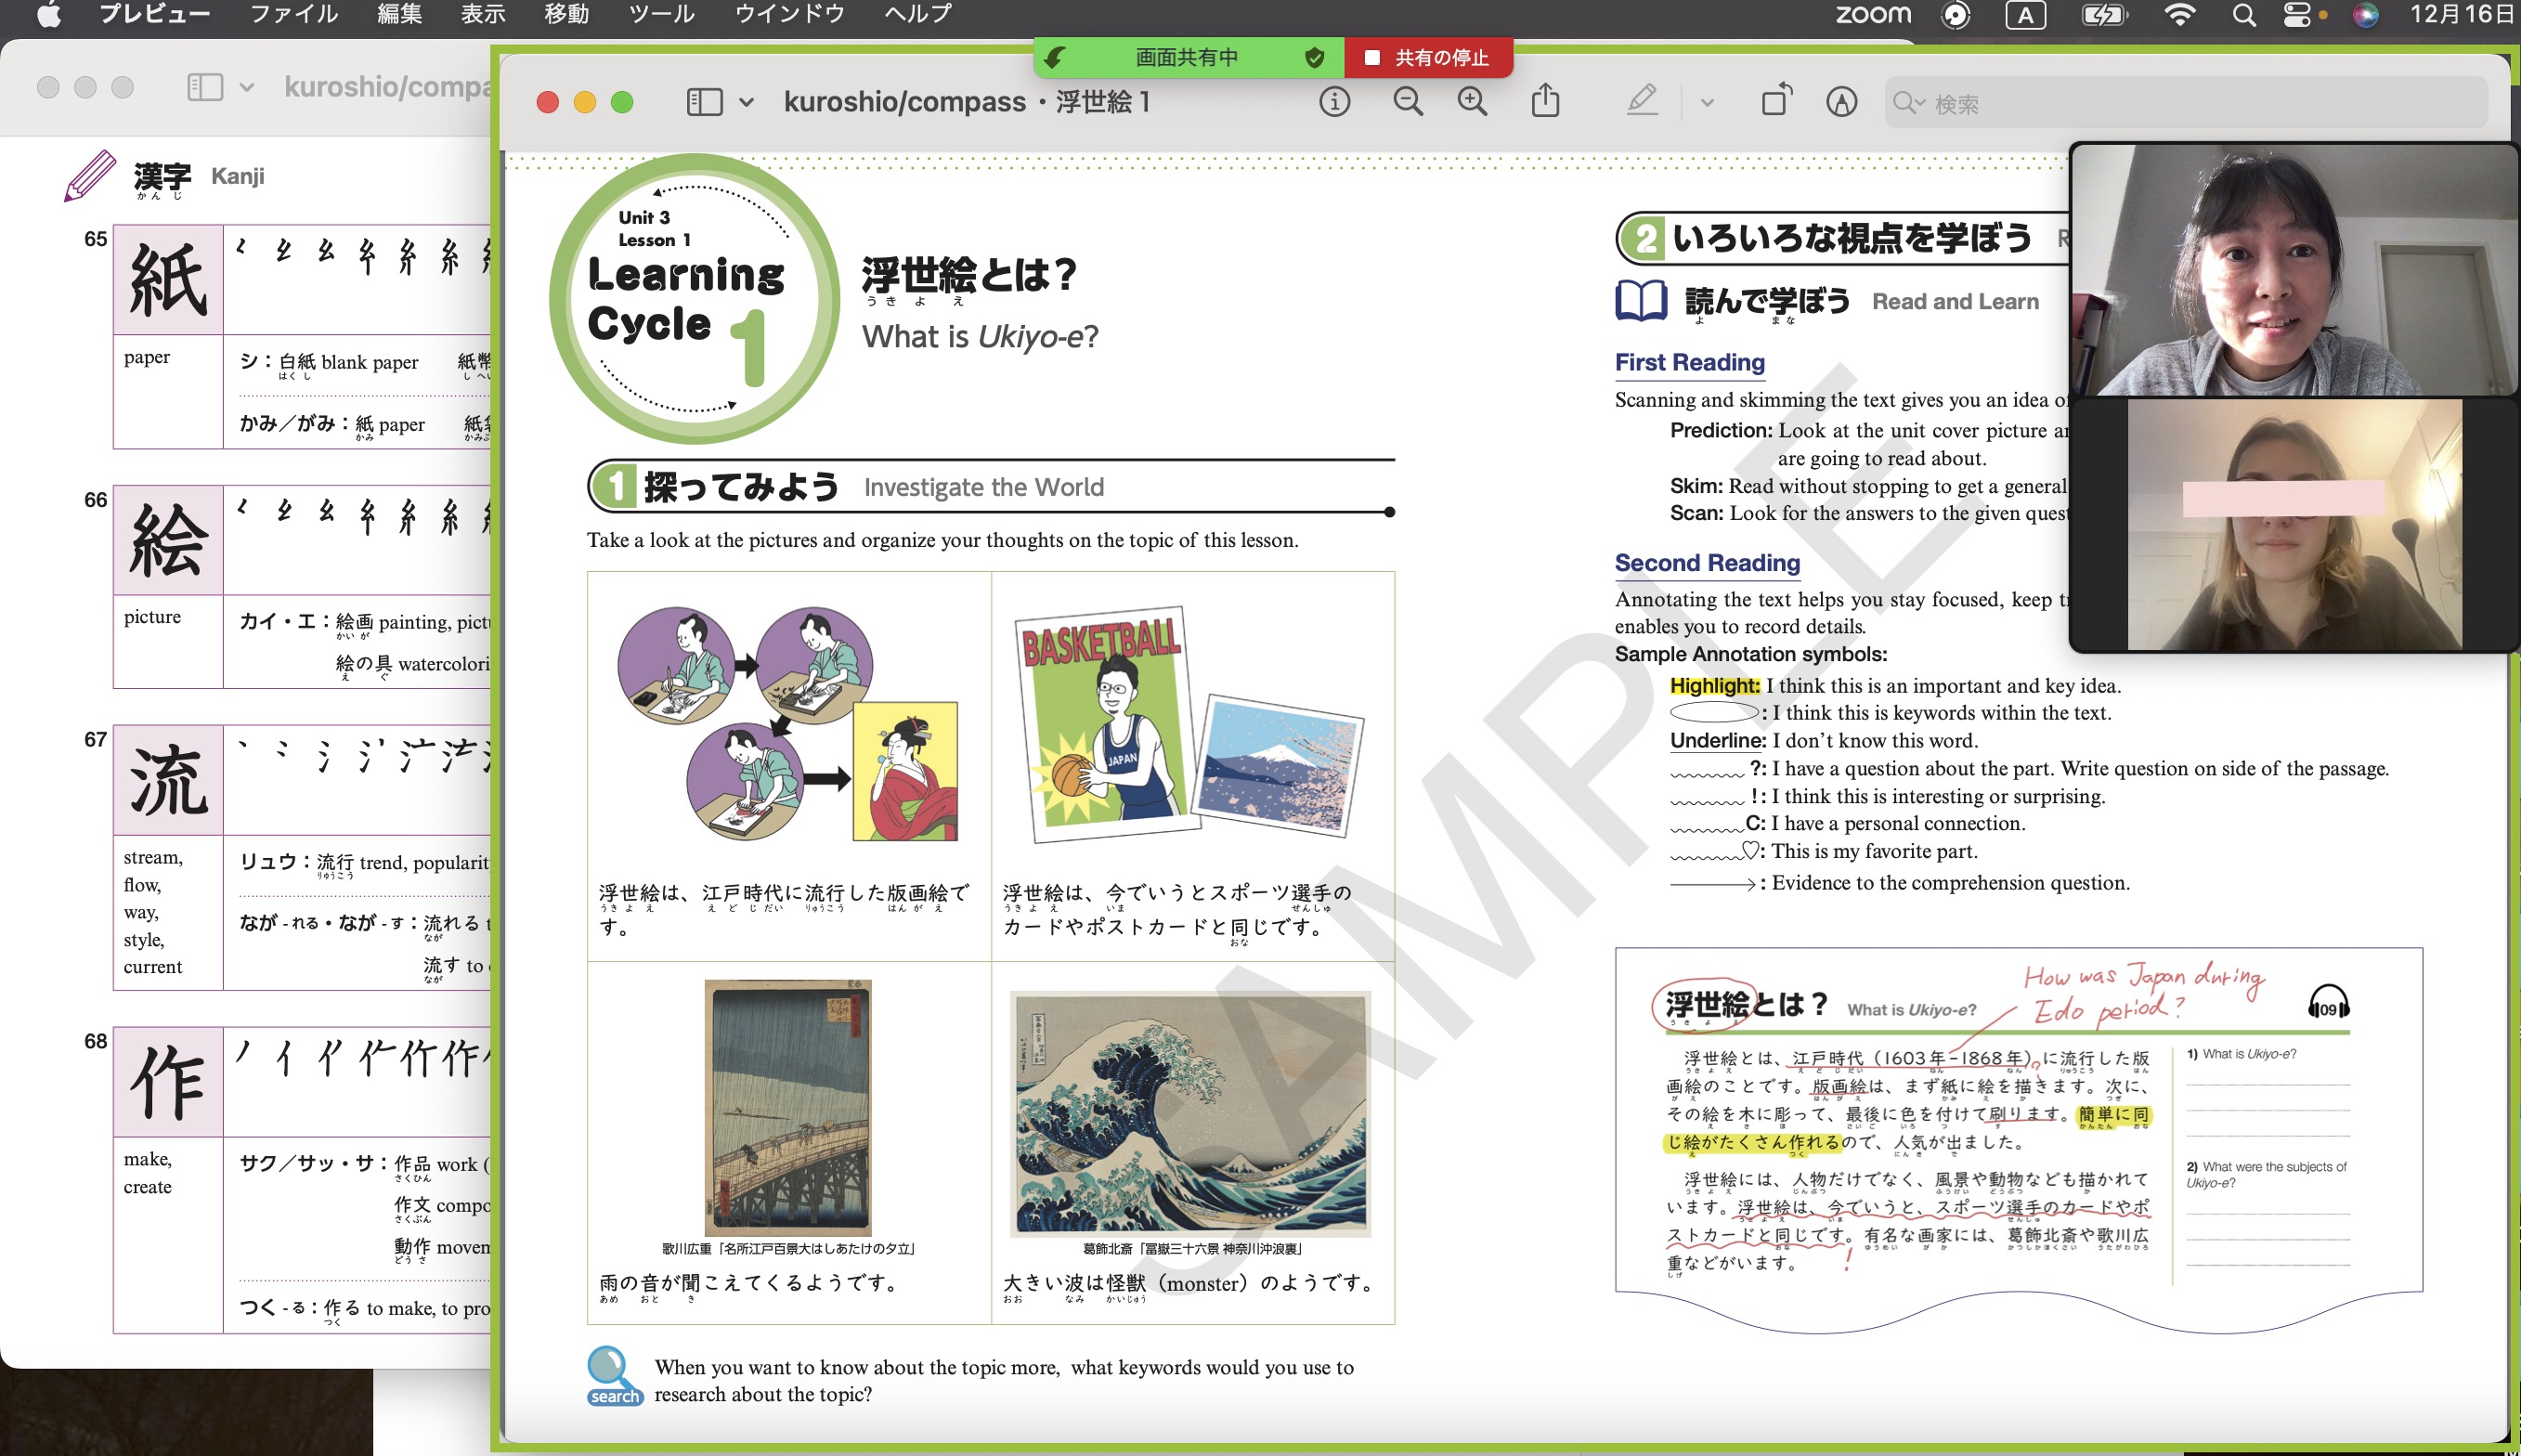Click the top participant video thumbnail
This screenshot has height=1456, width=2521.
[x=2293, y=270]
